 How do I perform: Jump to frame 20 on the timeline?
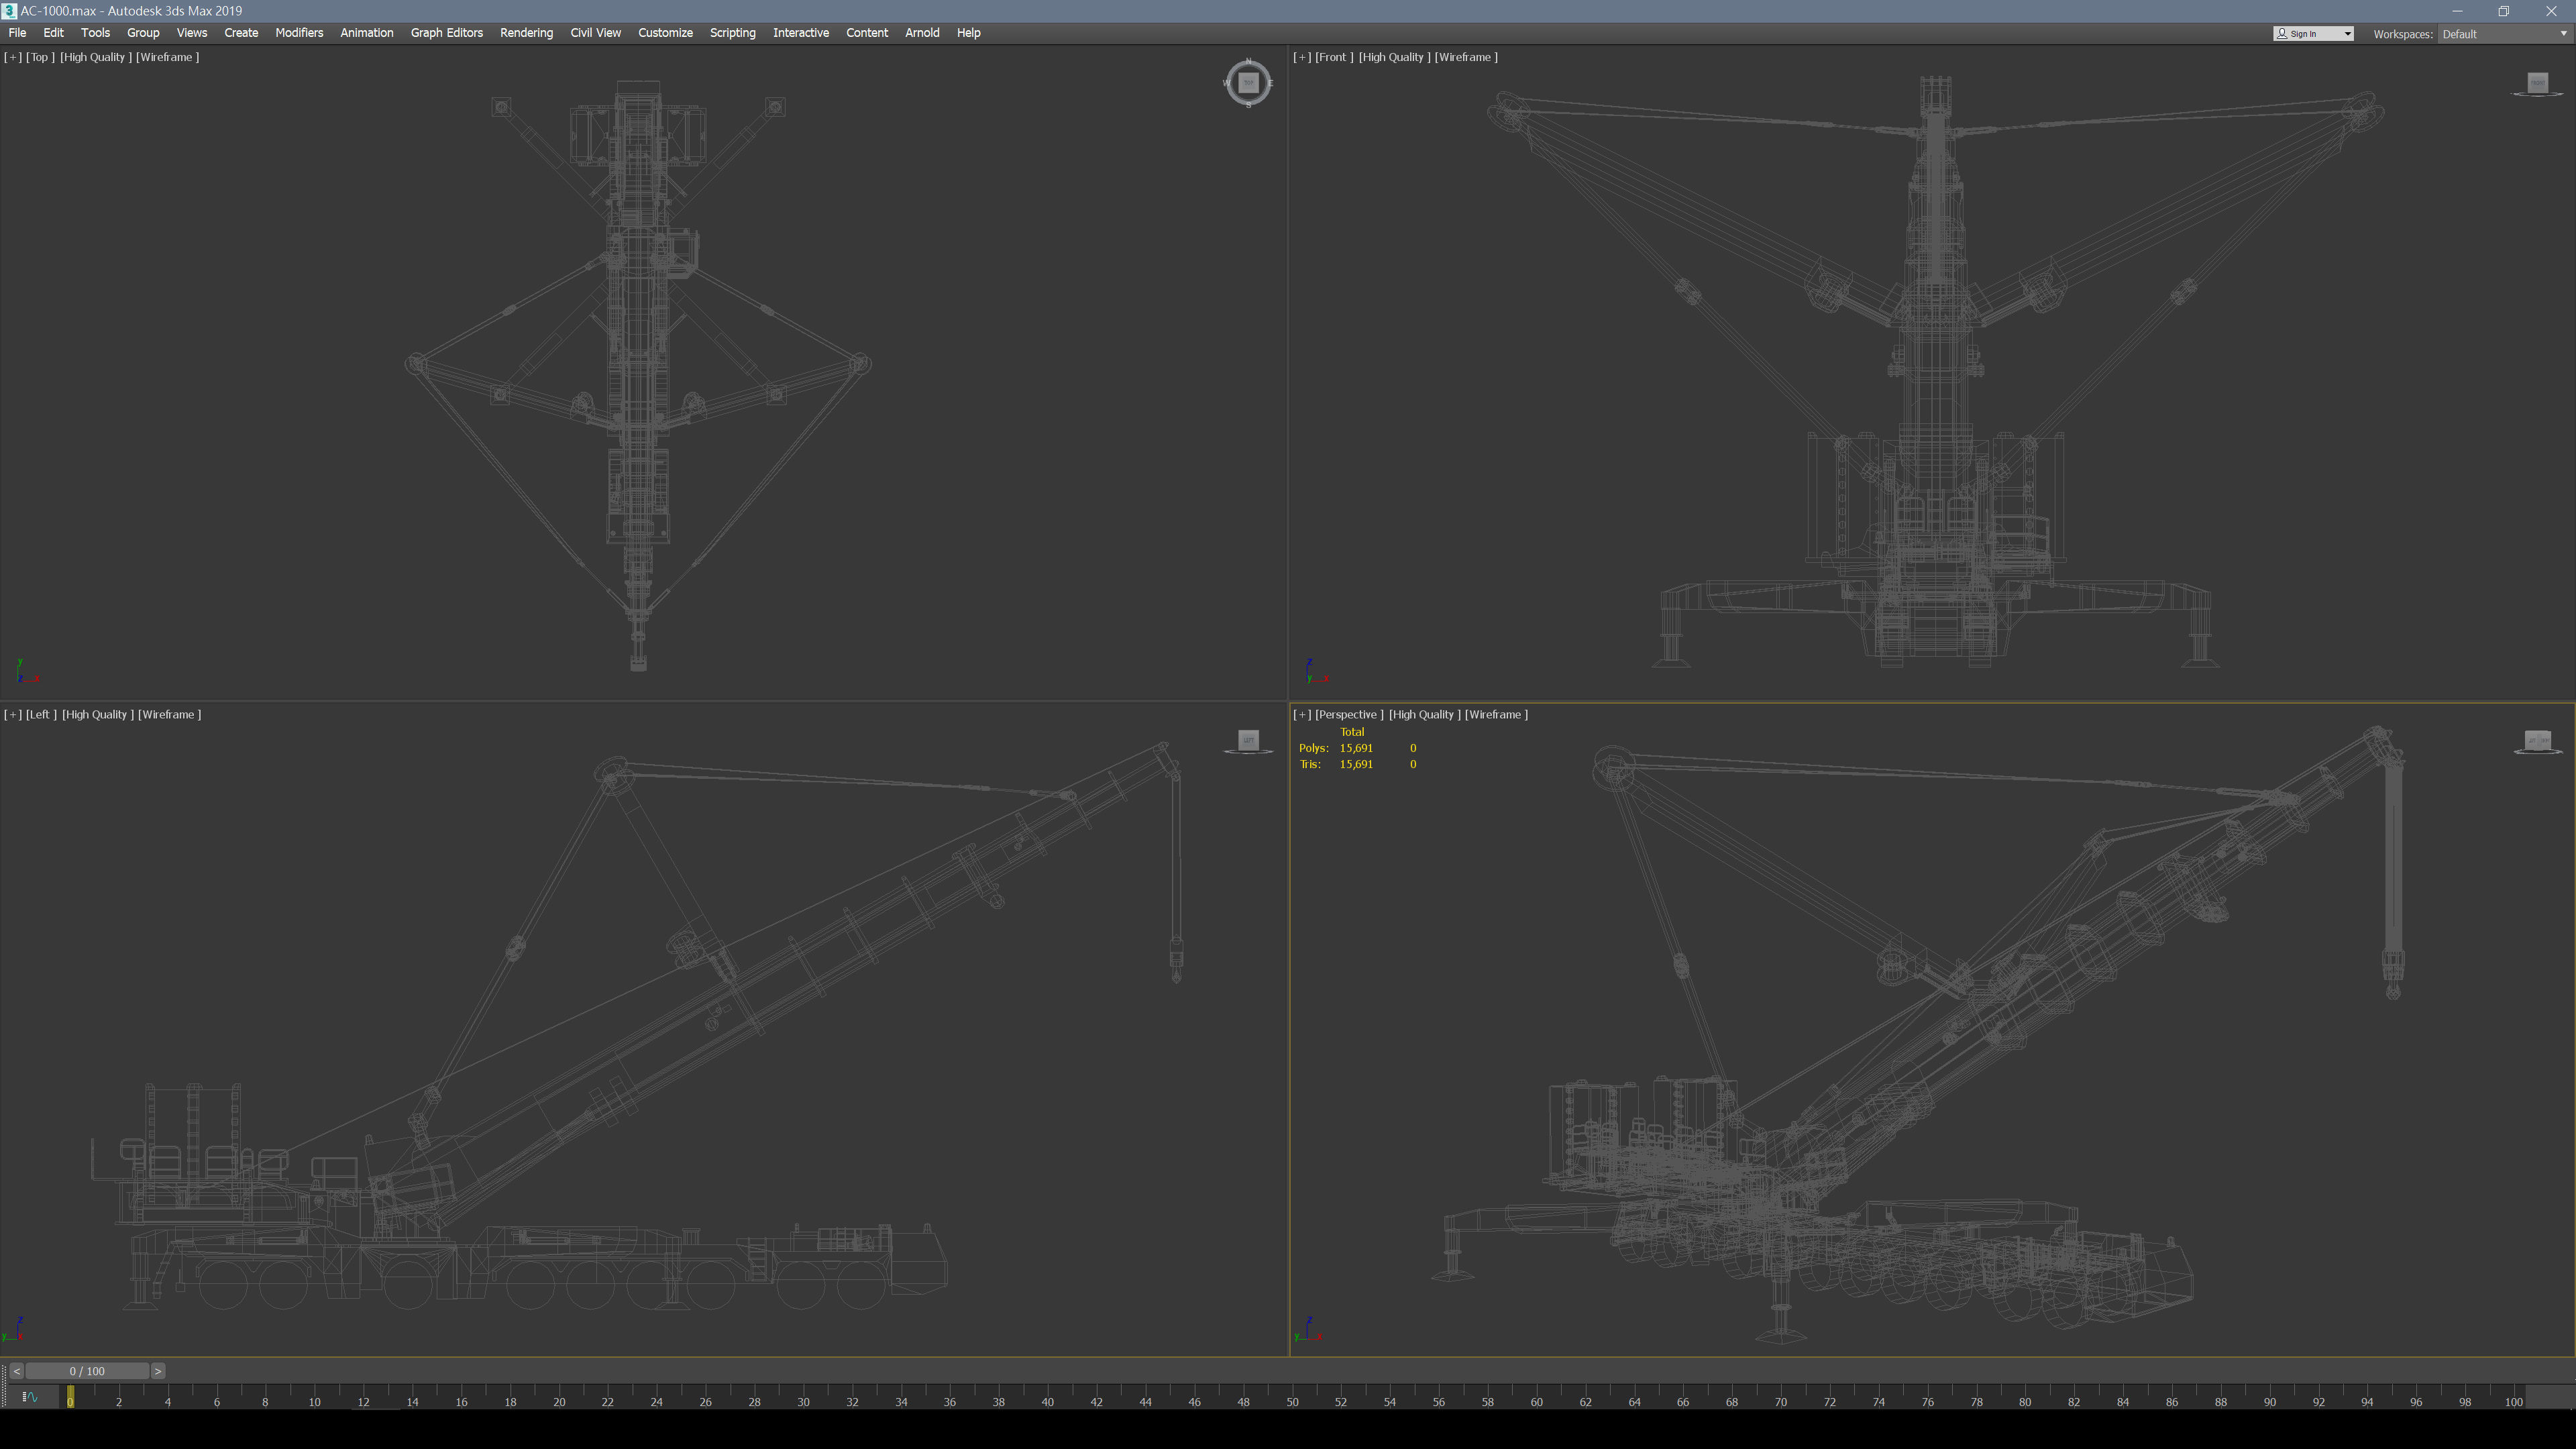(559, 1401)
